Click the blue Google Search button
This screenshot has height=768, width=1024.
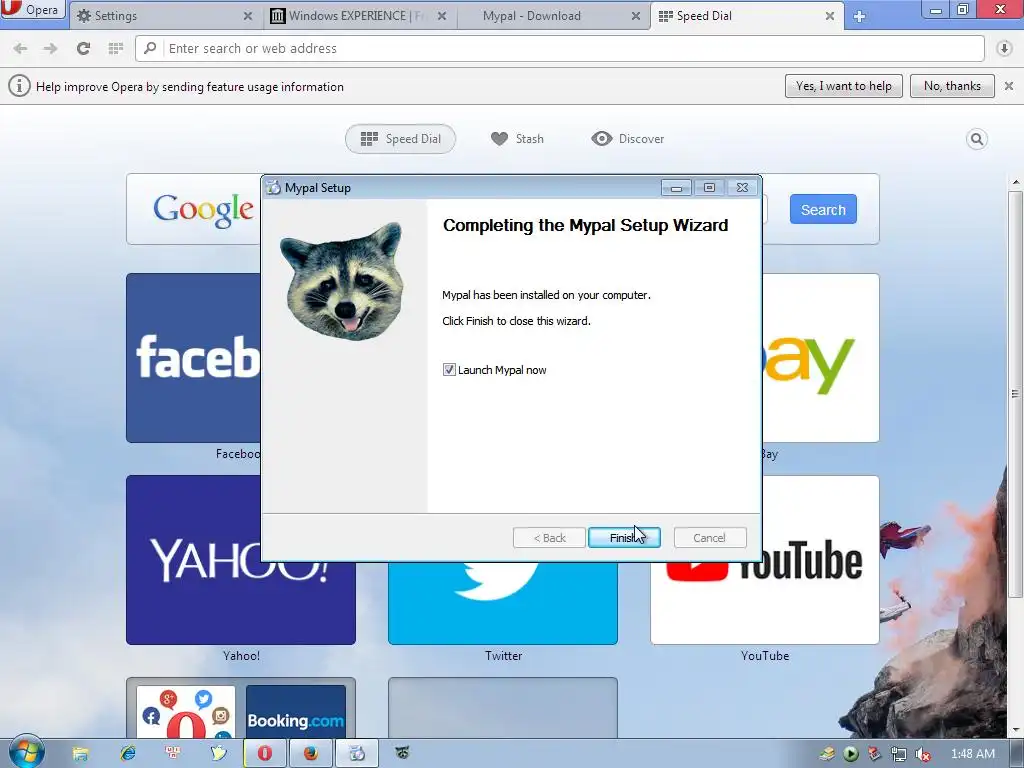823,210
